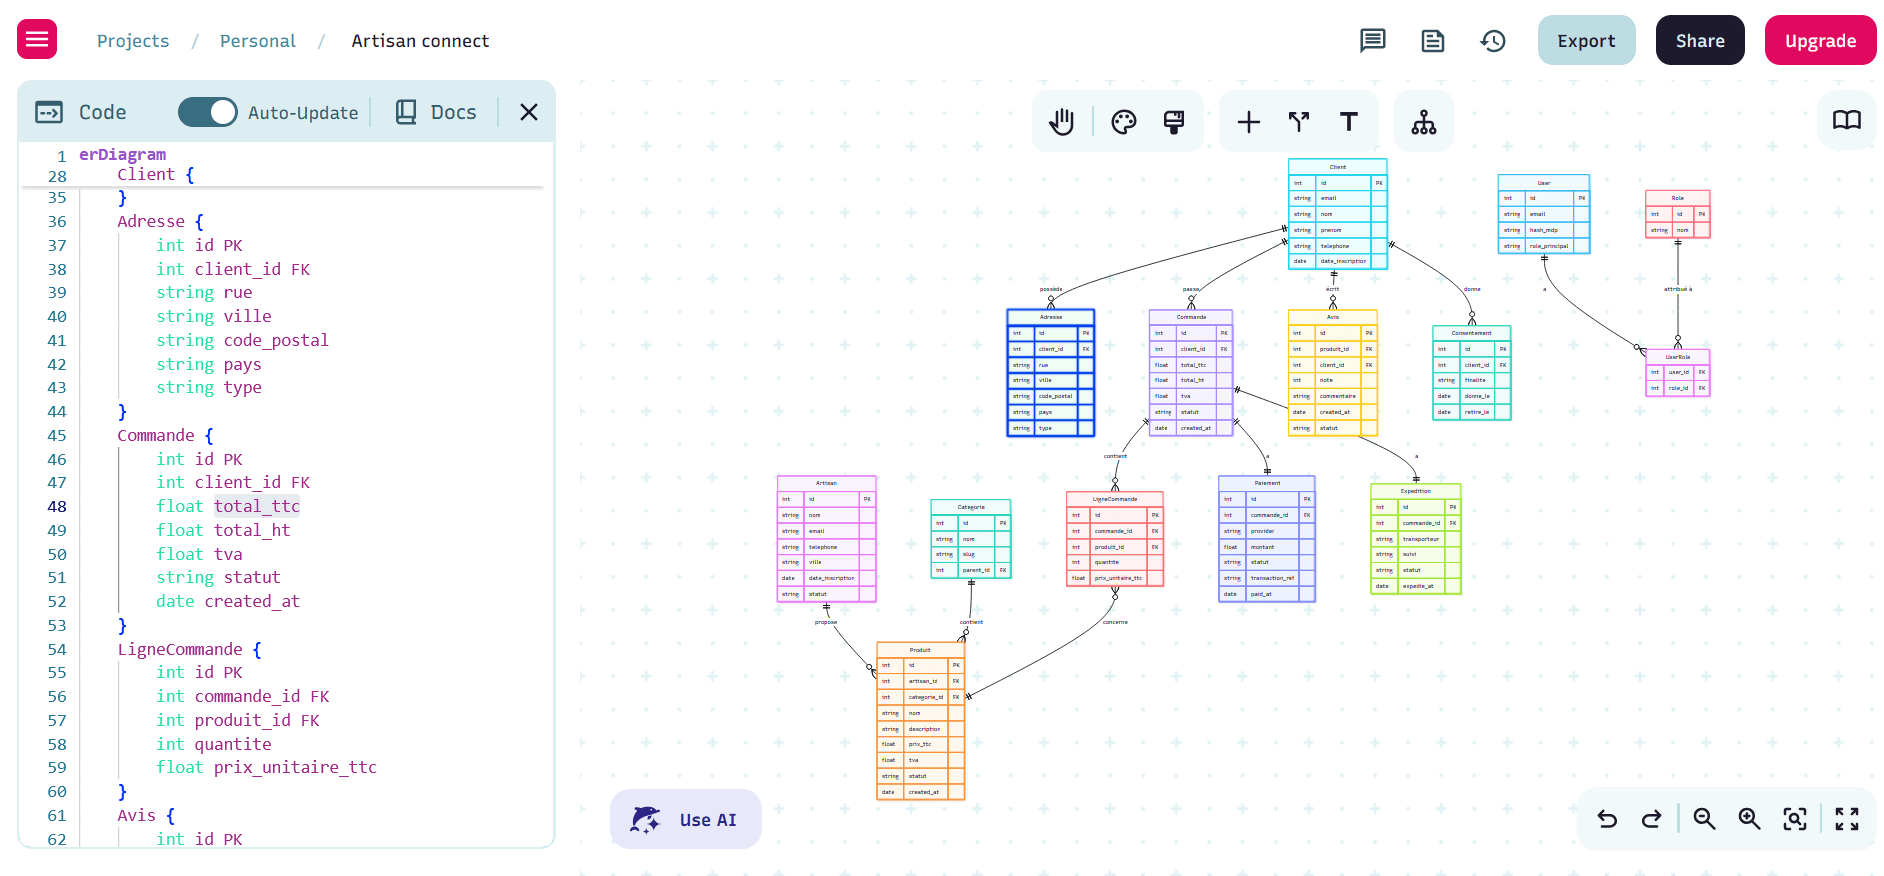
Task: Select the Commande entity in diagram
Action: pyautogui.click(x=1191, y=373)
